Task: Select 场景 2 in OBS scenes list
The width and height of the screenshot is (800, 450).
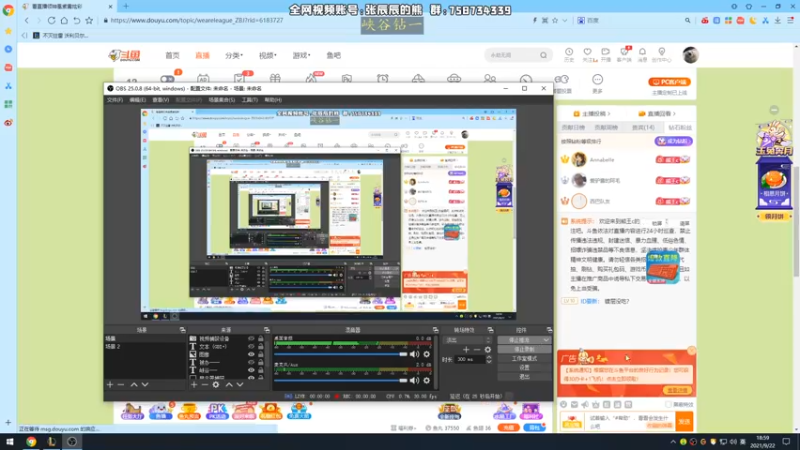Action: (x=144, y=346)
